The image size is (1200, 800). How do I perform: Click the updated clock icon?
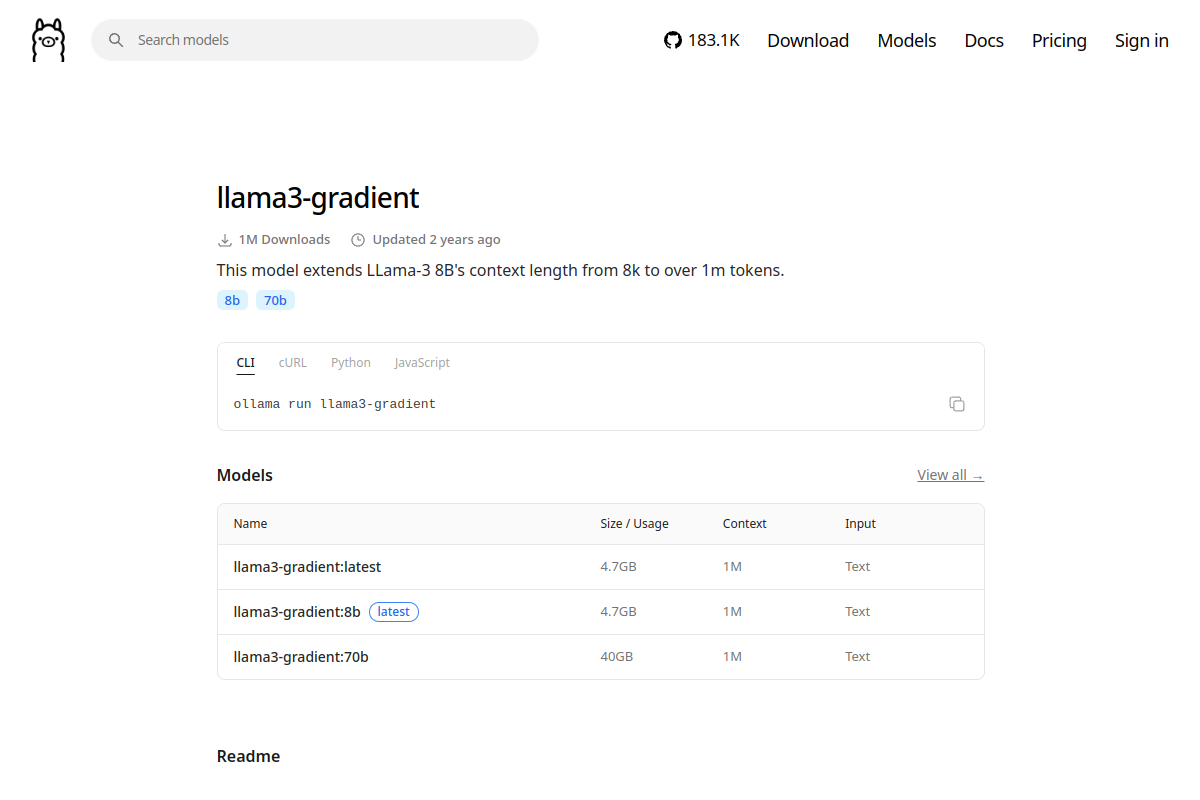click(x=358, y=240)
